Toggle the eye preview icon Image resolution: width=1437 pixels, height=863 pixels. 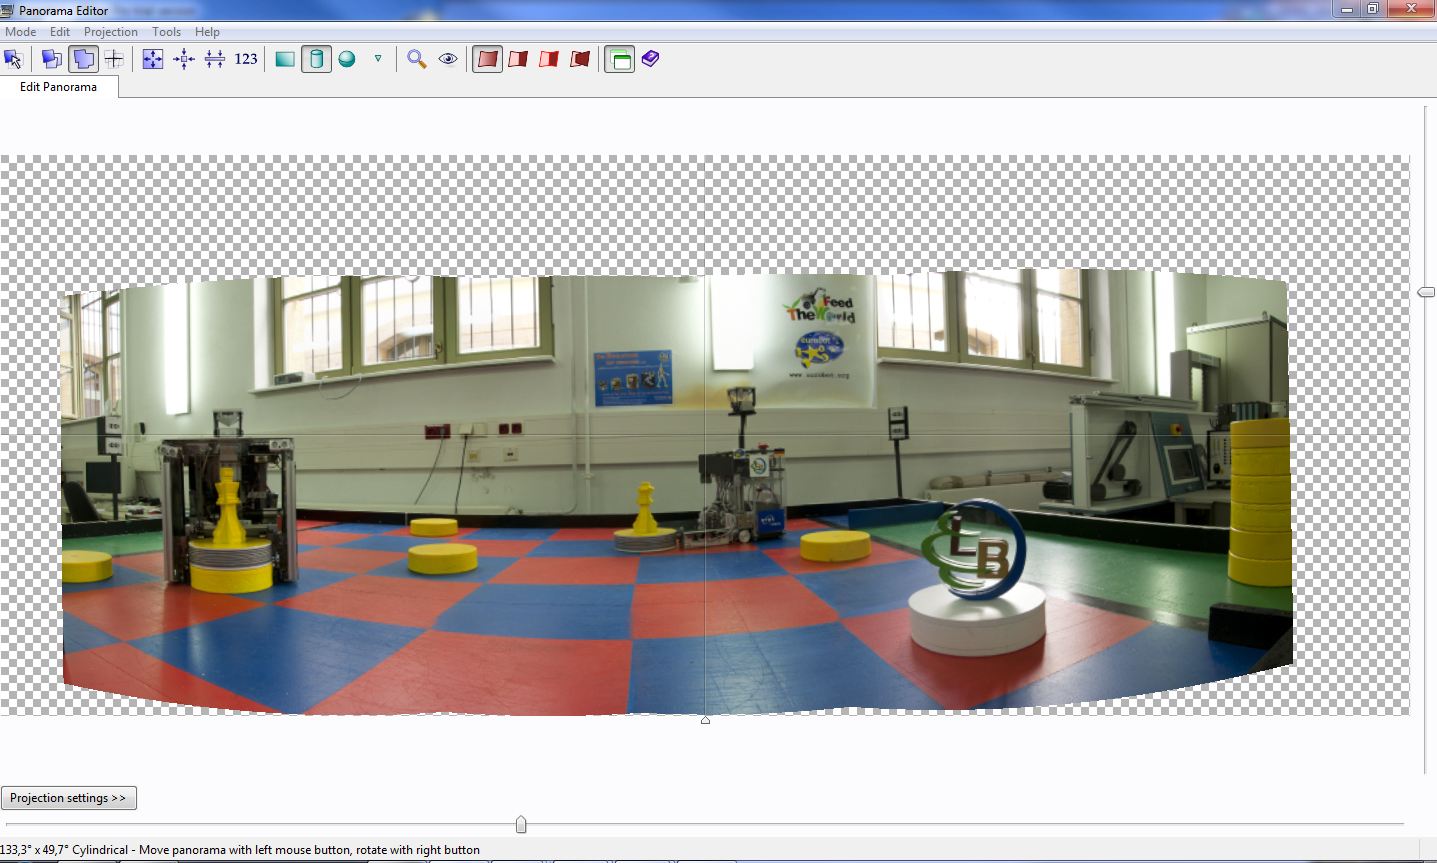pyautogui.click(x=448, y=59)
